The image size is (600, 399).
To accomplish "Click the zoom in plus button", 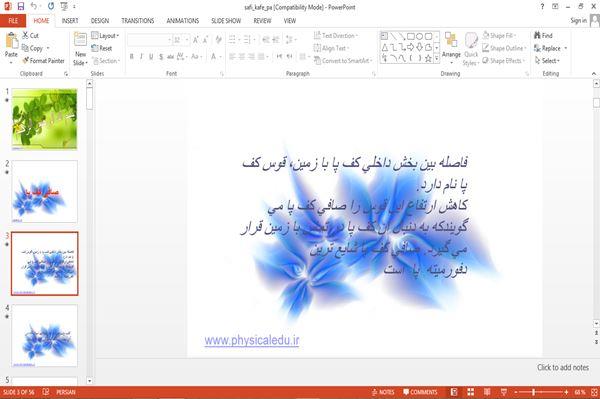I will [x=566, y=392].
